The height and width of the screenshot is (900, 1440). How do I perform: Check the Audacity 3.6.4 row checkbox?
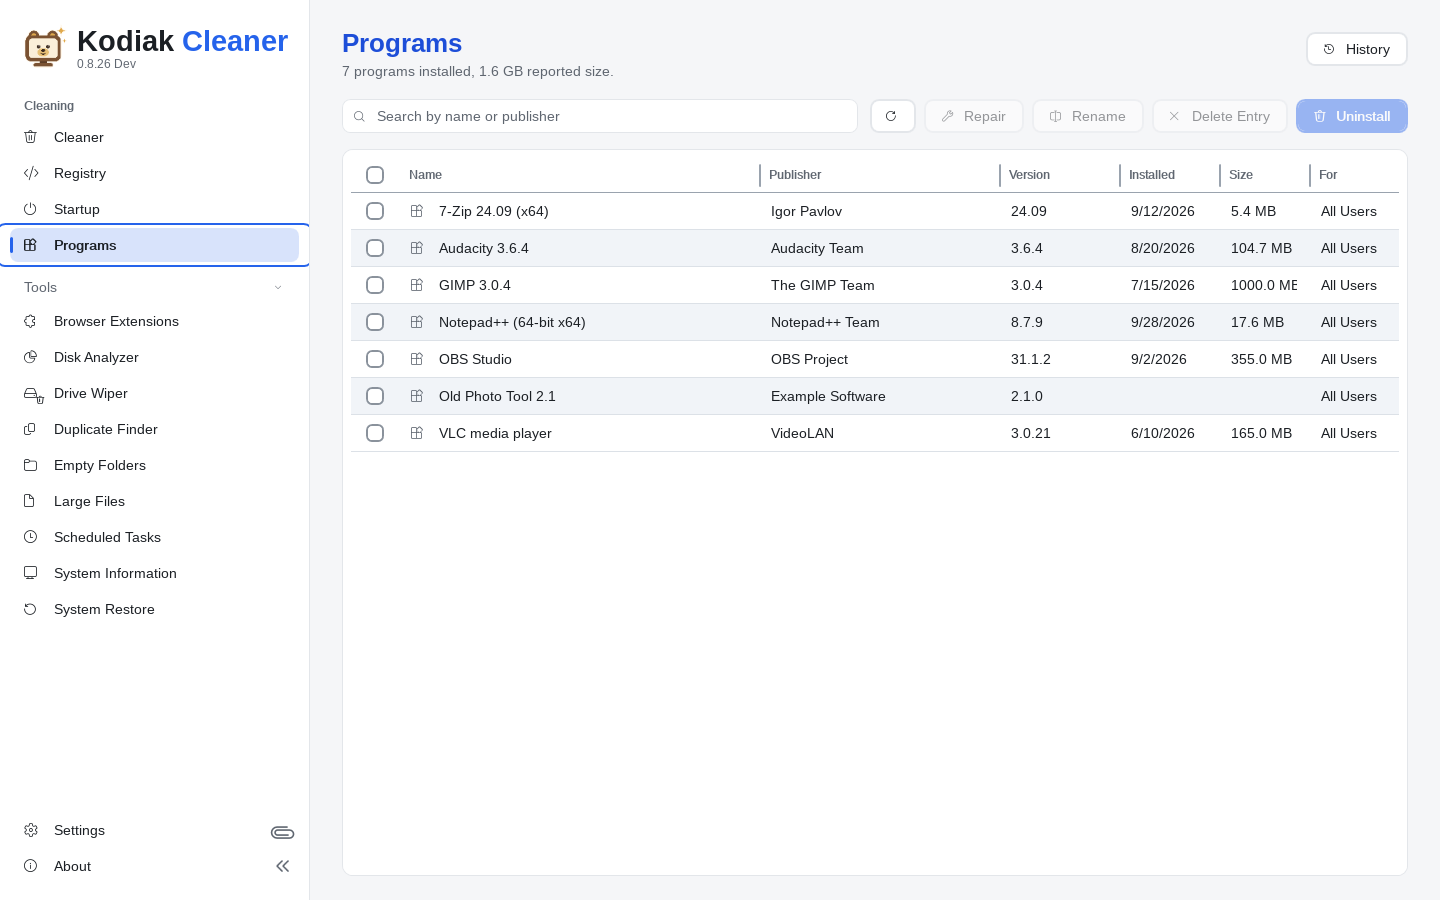pos(375,248)
